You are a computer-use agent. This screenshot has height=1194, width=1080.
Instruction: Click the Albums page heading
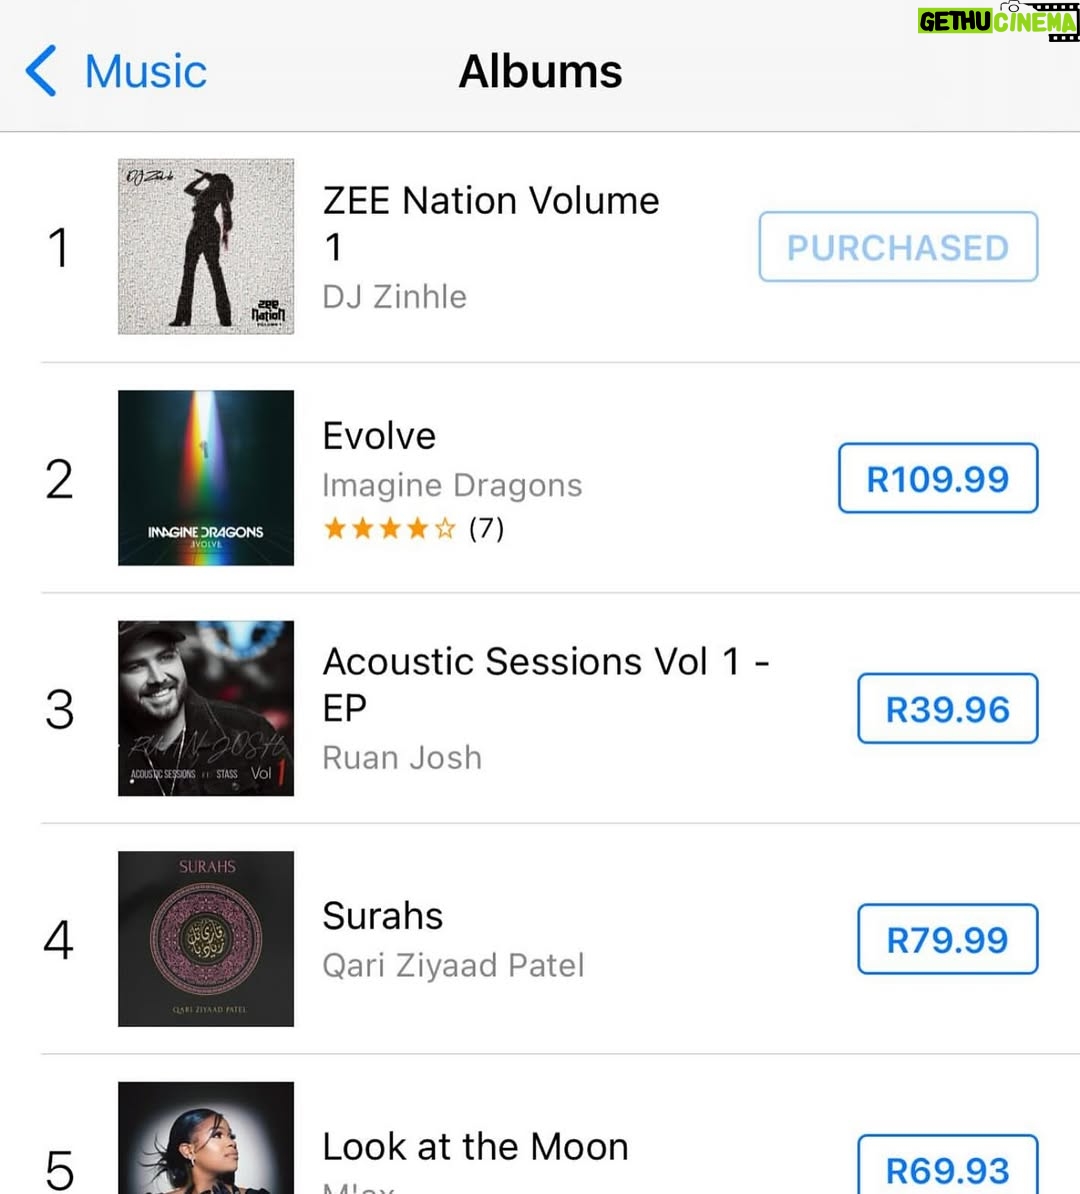click(540, 72)
